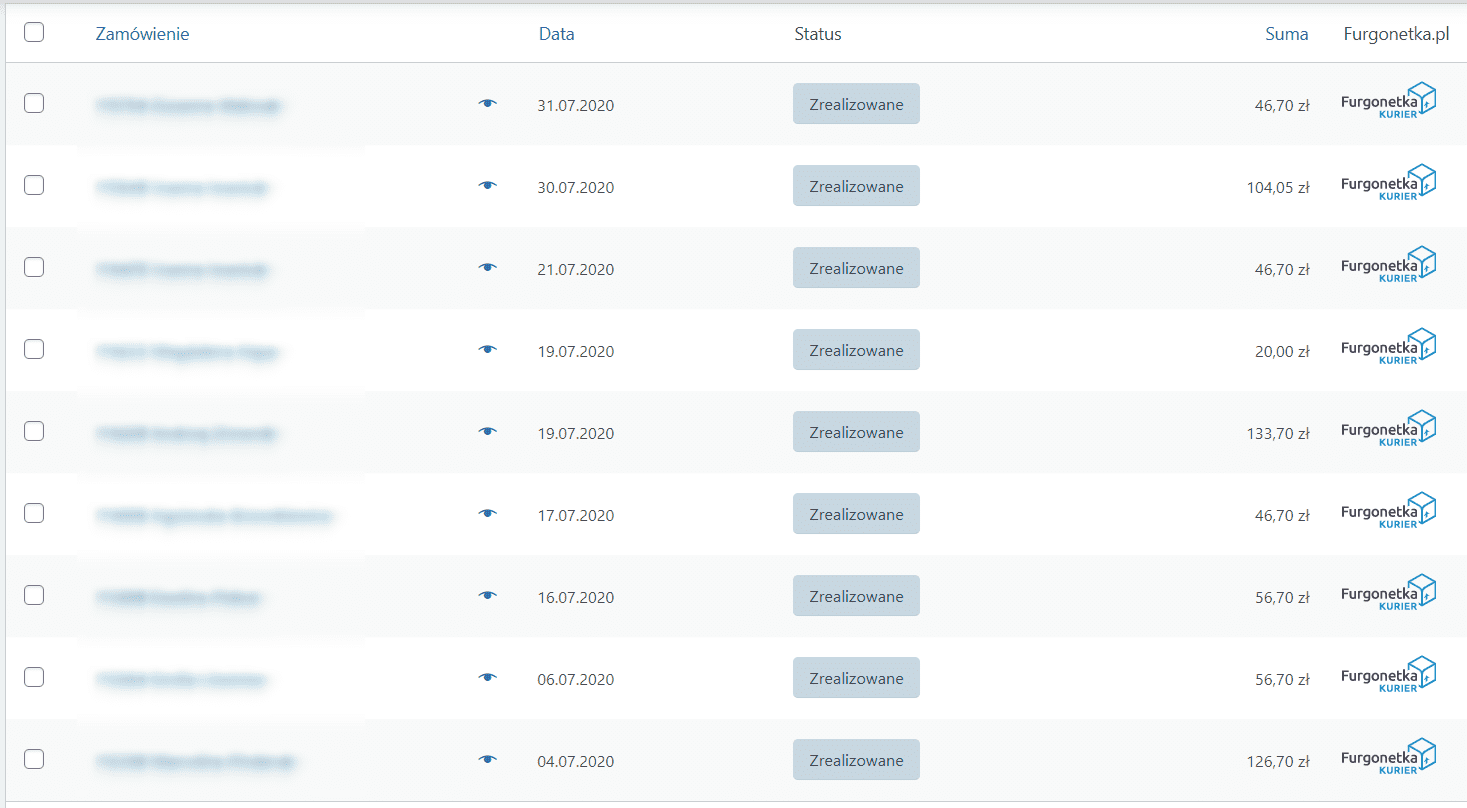Click Furgonetka Kurier icon in 16.07.2020 row

[x=1388, y=595]
